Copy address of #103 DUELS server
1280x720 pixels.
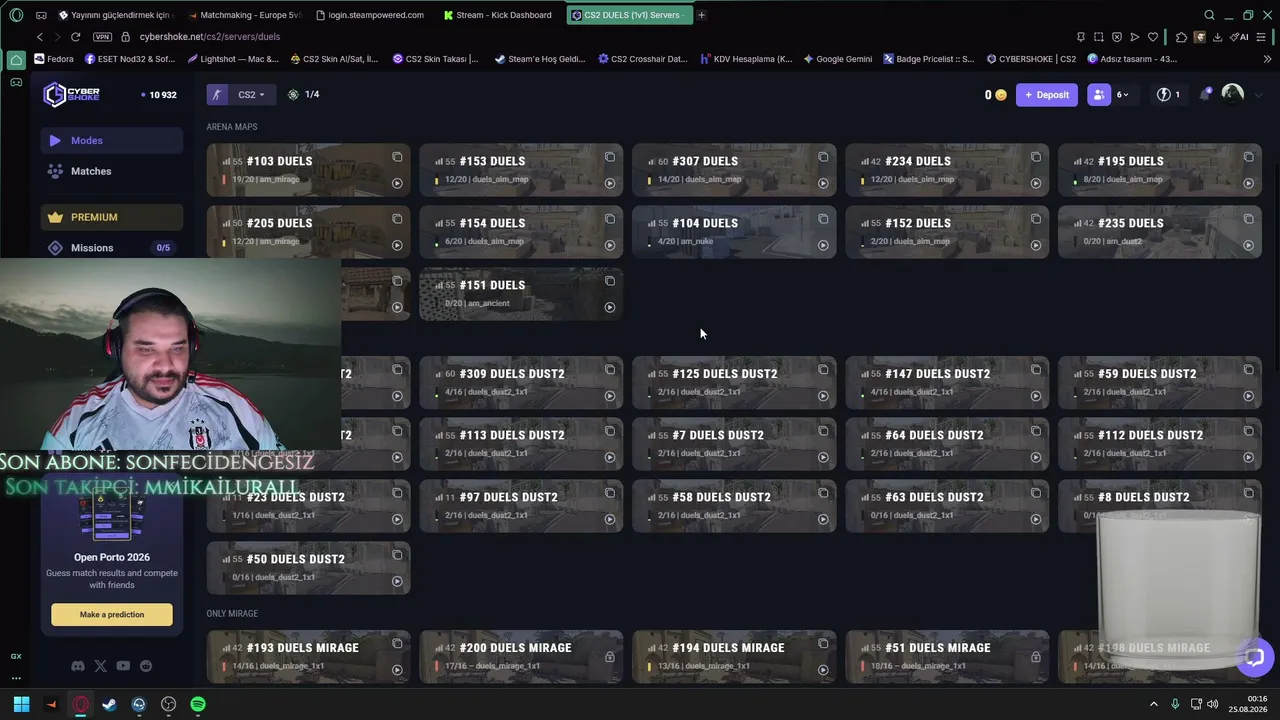tap(397, 157)
